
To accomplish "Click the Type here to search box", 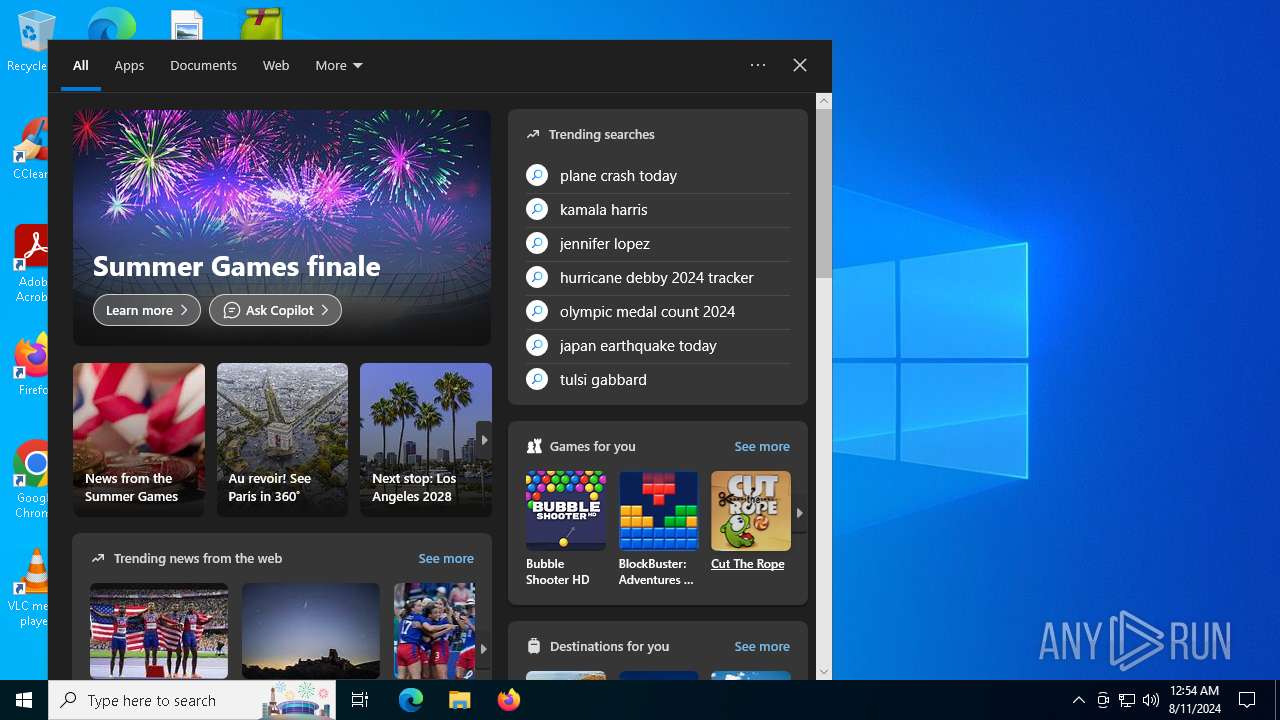I will pyautogui.click(x=192, y=700).
